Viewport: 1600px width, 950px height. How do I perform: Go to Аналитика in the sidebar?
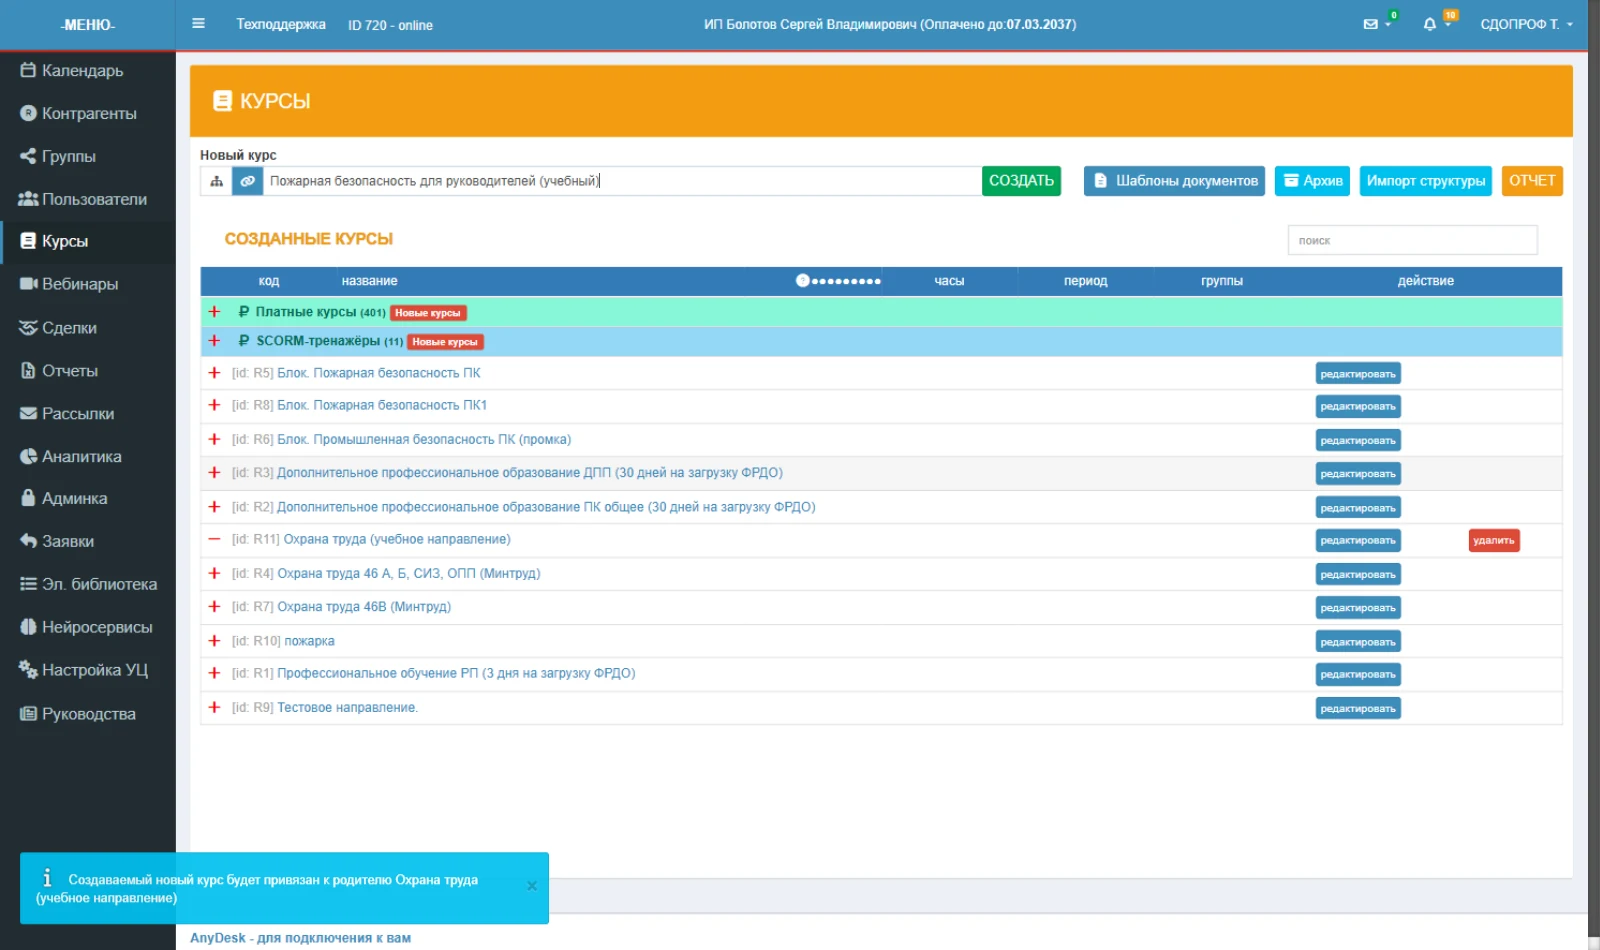[x=71, y=457]
